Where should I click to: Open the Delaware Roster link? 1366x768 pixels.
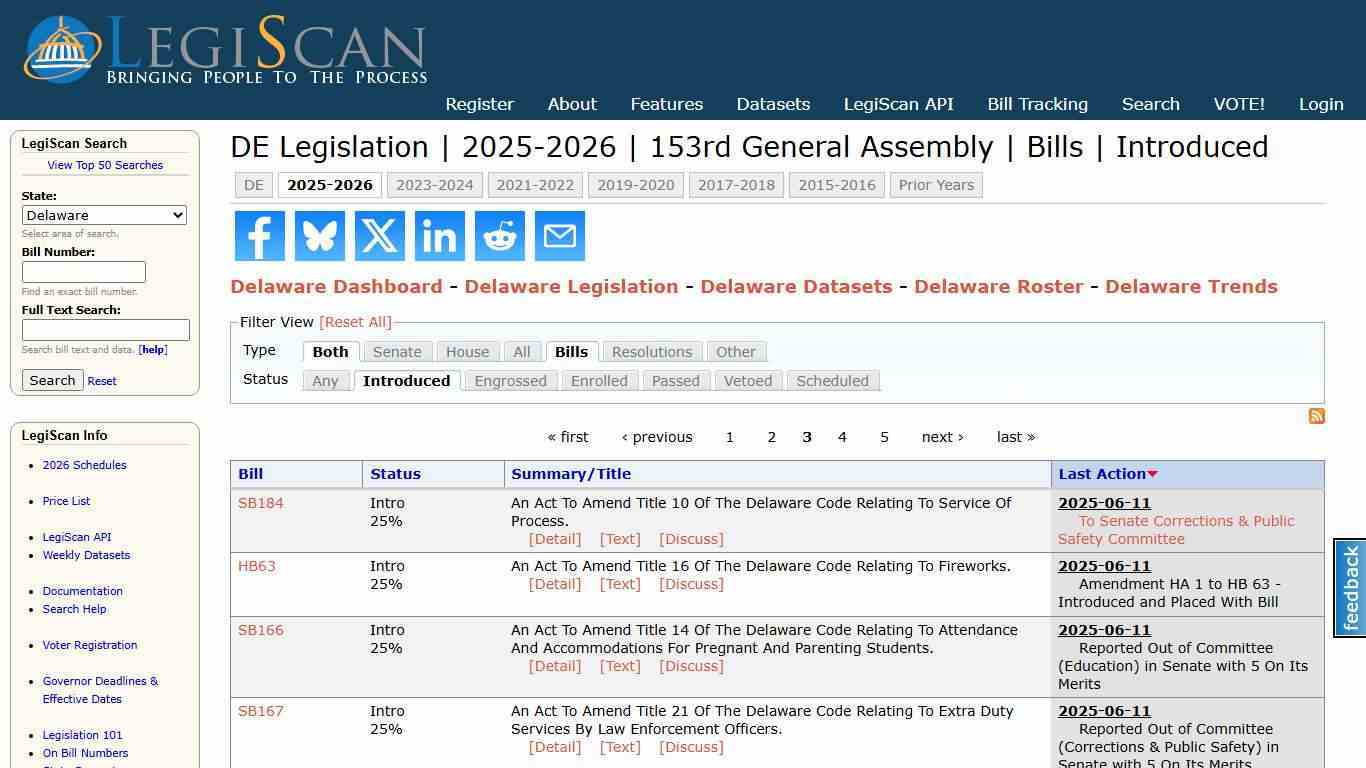coord(998,286)
